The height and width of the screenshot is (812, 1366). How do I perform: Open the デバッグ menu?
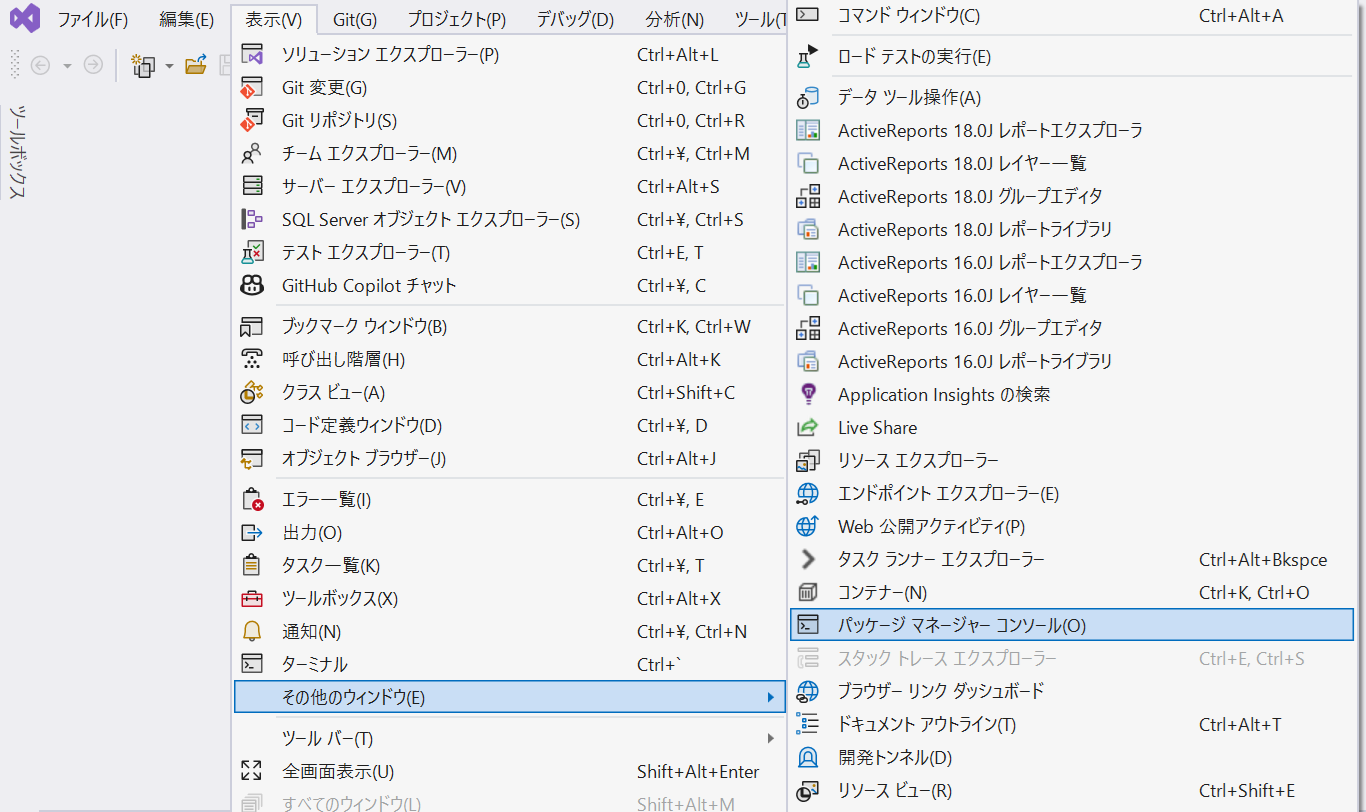tap(575, 20)
